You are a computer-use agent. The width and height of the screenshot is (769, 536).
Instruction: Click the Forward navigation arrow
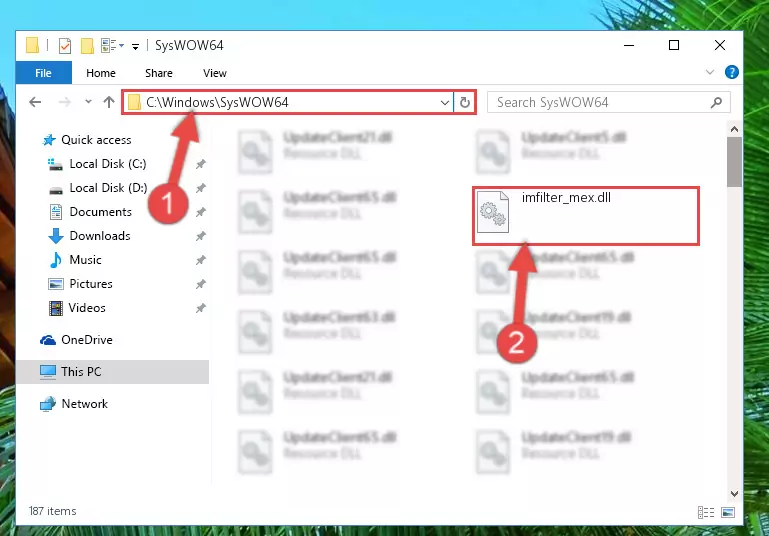click(x=64, y=102)
